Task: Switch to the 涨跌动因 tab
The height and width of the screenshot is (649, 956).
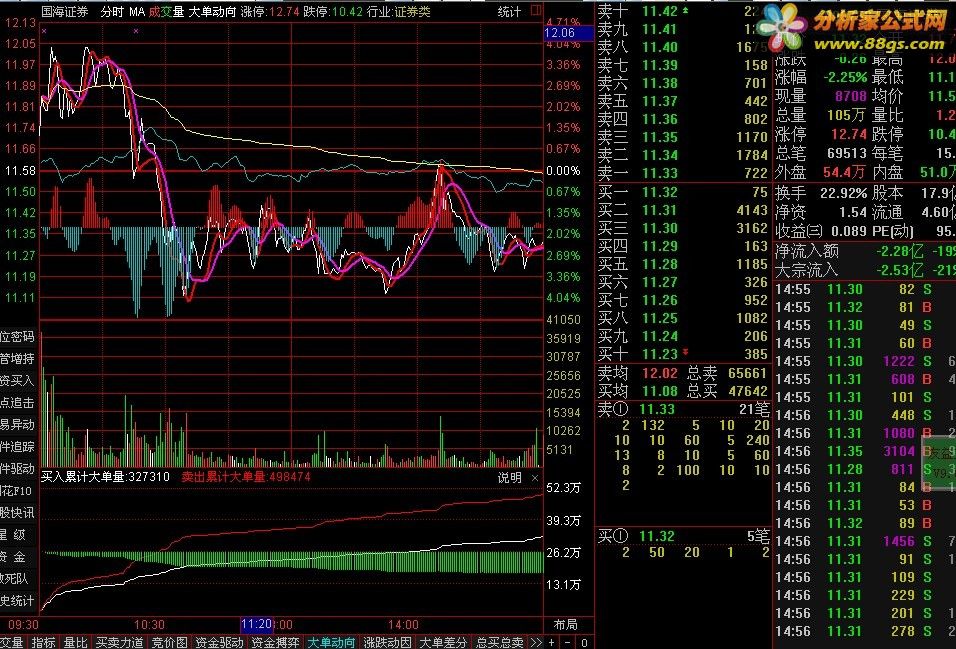Action: (387, 642)
